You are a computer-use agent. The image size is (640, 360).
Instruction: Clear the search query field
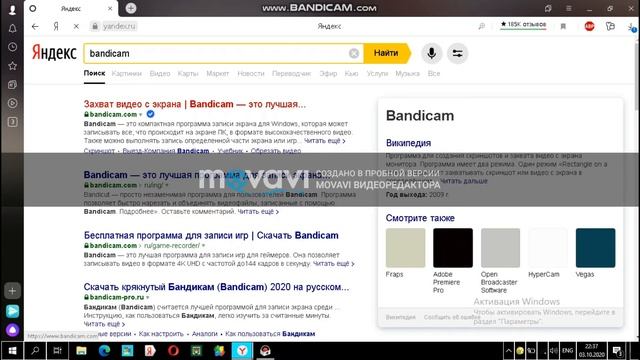coord(354,53)
